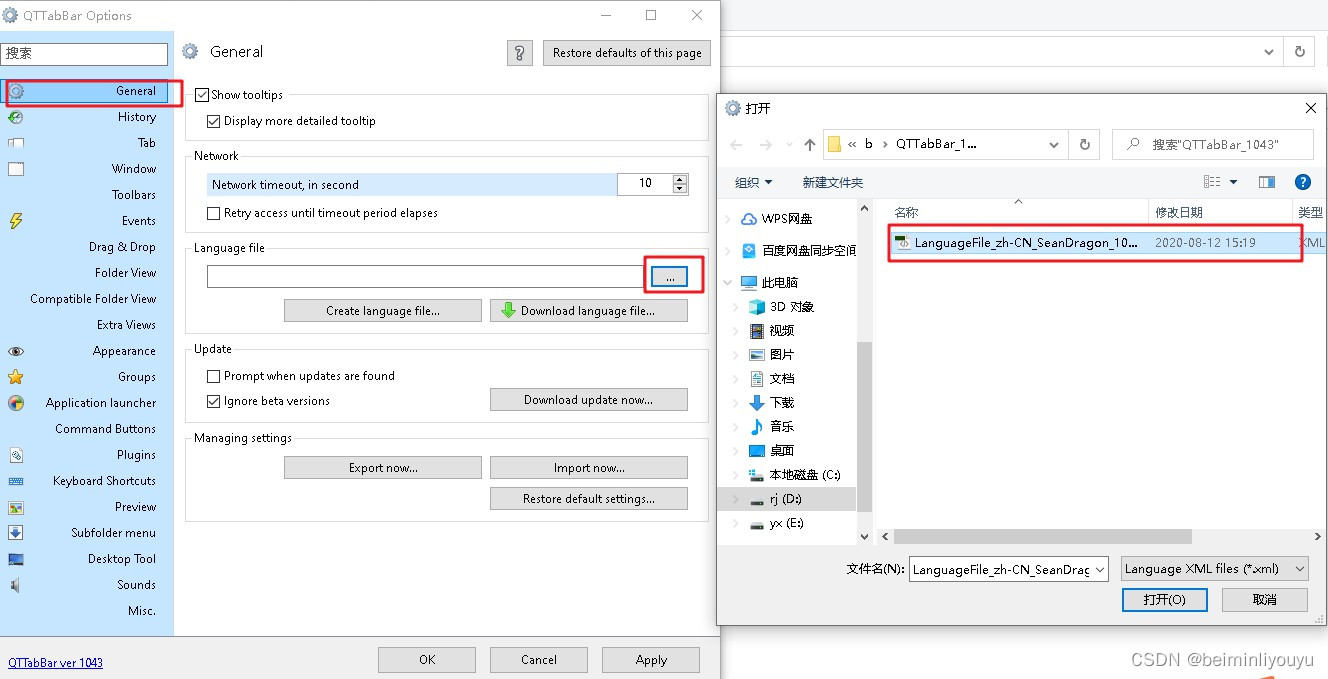Expand the address path dropdown

coord(1054,145)
